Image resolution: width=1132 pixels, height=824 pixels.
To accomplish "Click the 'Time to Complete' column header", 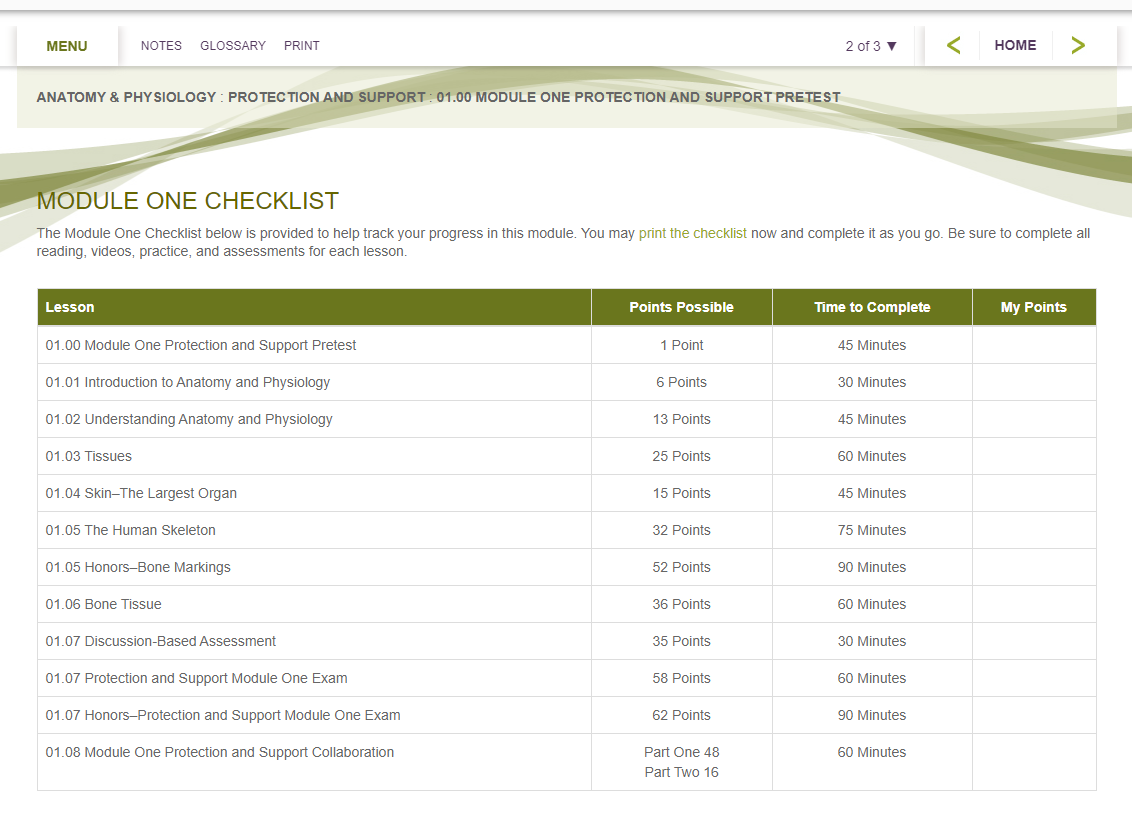I will point(872,307).
